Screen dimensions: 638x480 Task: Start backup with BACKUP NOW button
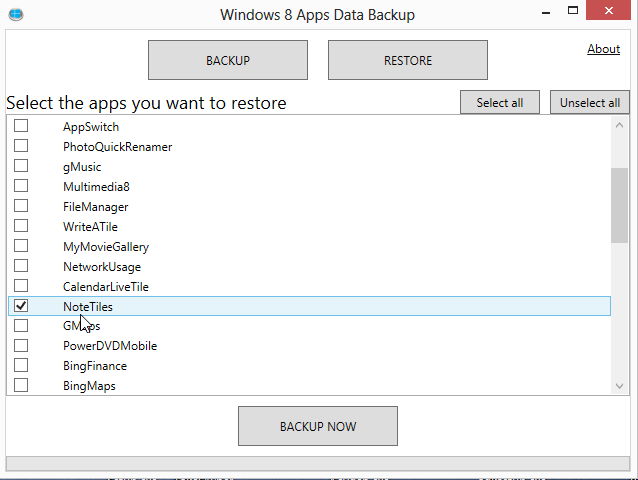tap(318, 426)
